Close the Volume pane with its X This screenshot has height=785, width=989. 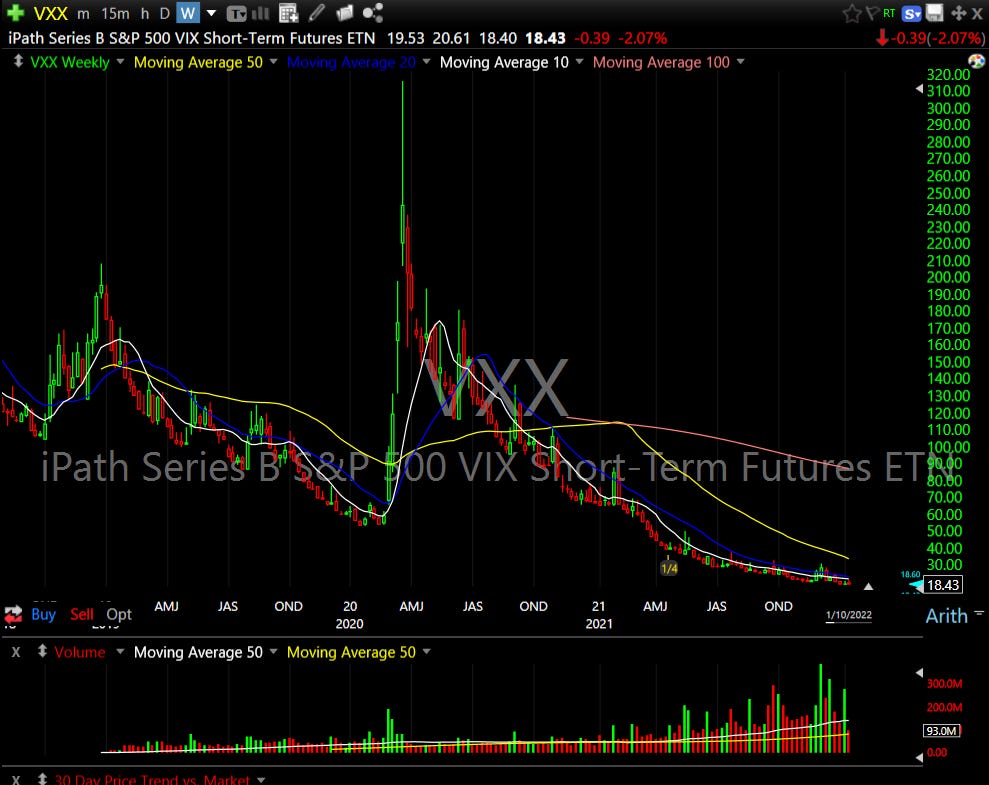[16, 652]
